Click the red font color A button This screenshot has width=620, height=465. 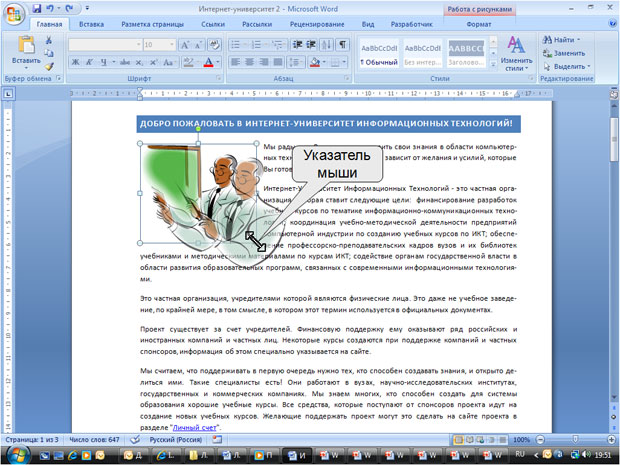coord(208,62)
